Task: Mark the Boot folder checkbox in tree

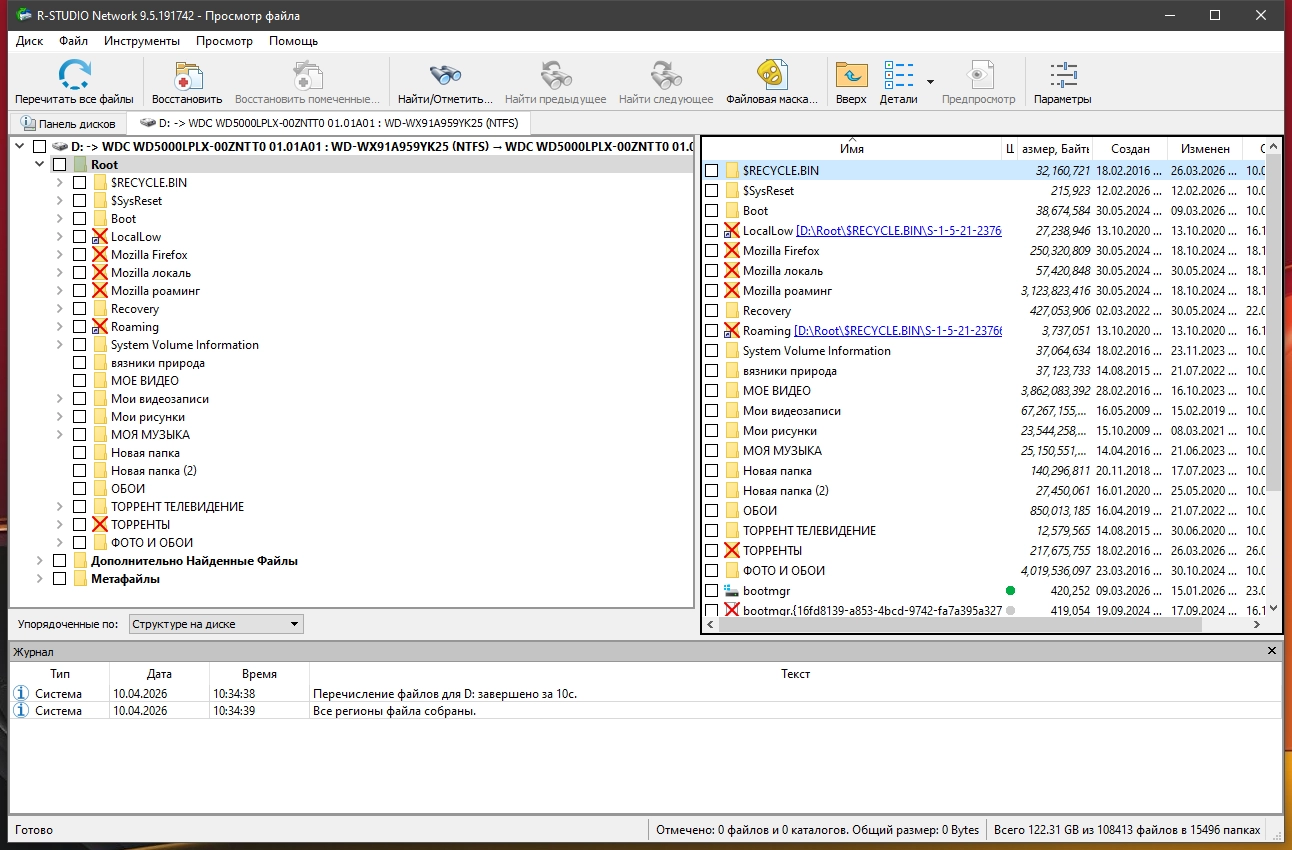Action: (x=80, y=219)
